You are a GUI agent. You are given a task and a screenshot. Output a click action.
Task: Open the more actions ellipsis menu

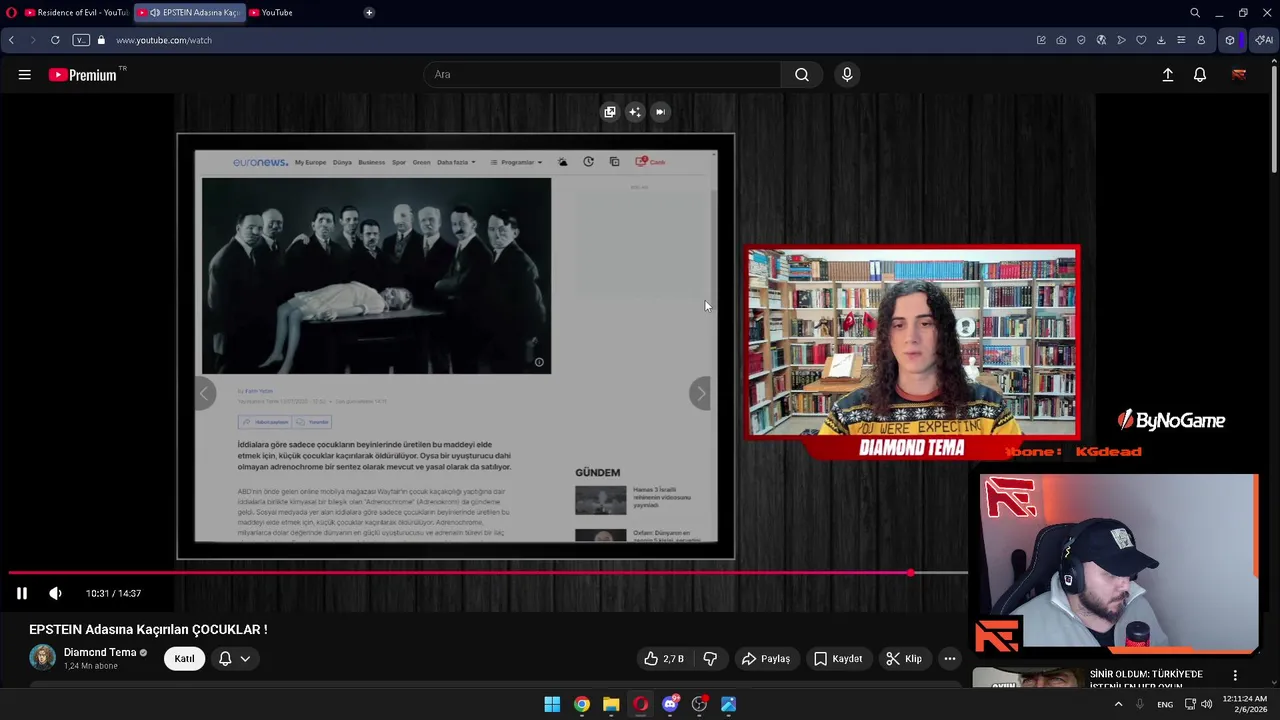950,659
